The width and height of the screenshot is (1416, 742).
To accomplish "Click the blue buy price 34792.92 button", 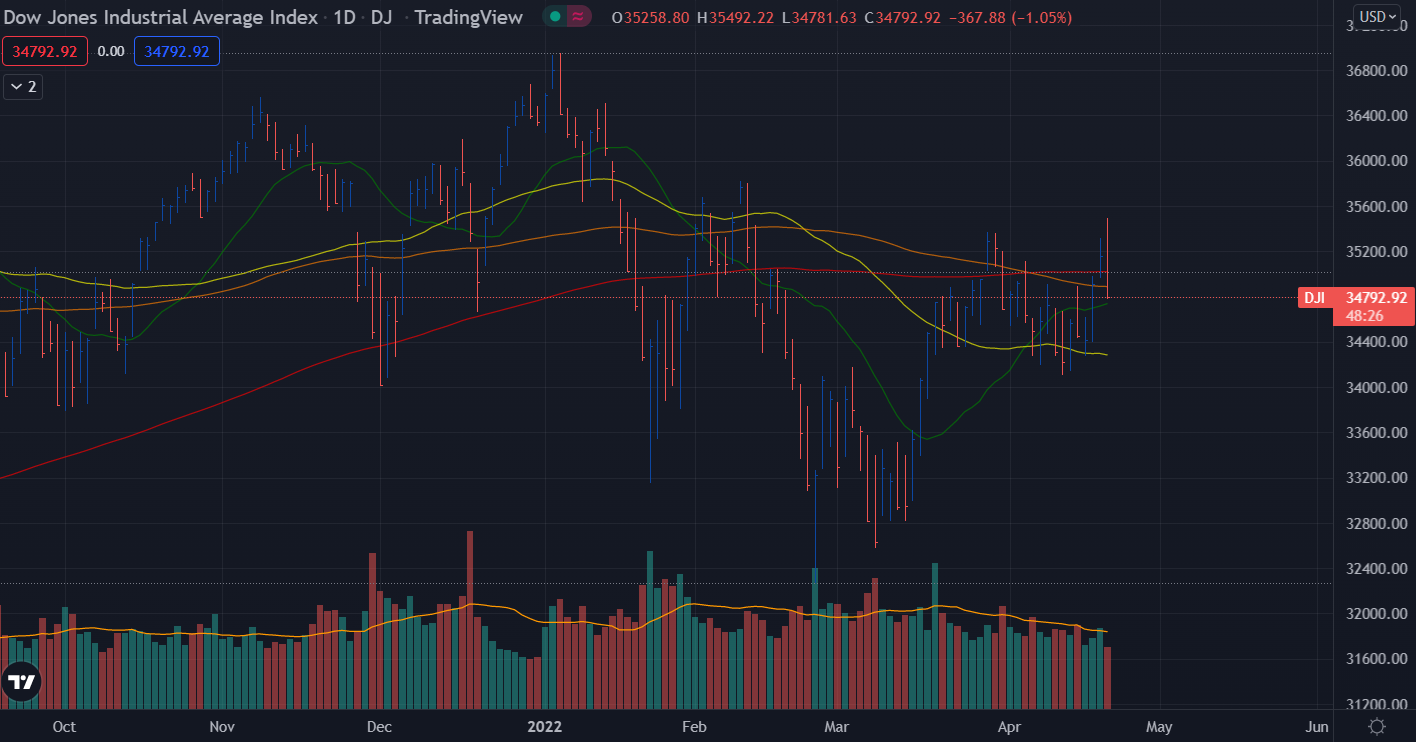I will pyautogui.click(x=177, y=51).
